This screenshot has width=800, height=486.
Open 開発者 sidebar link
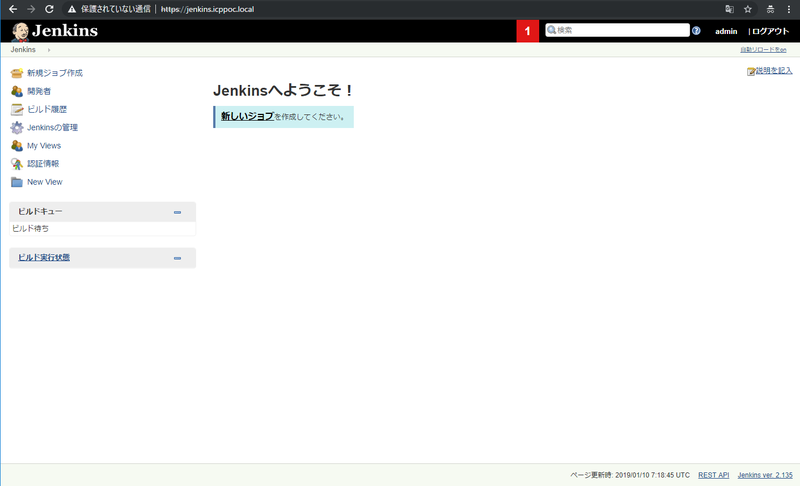39,91
